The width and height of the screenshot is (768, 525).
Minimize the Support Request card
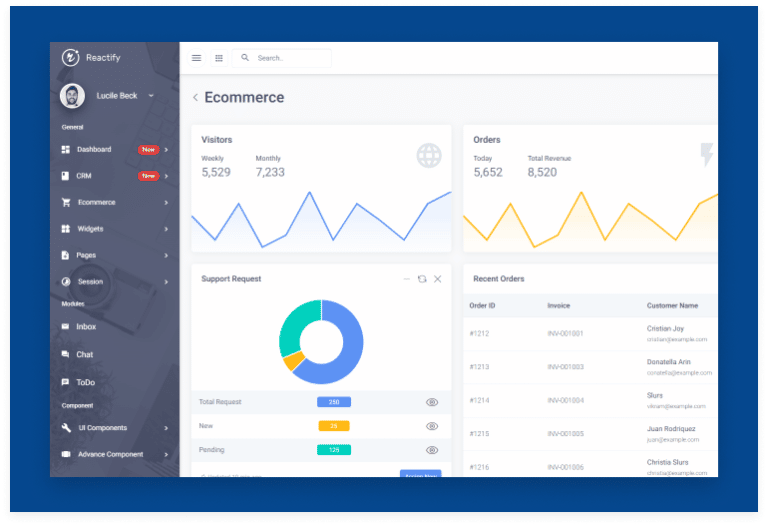[x=407, y=279]
